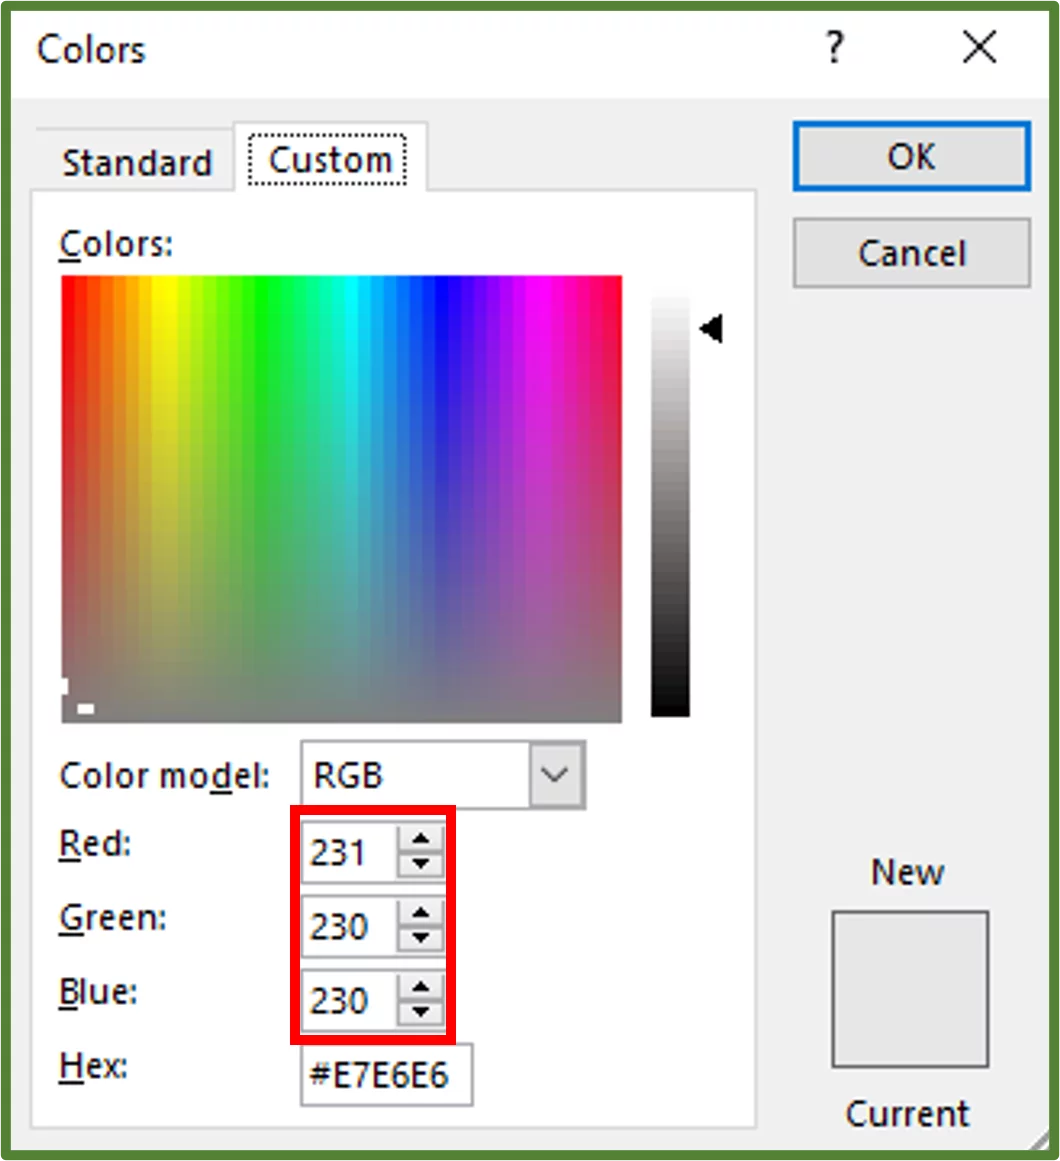Viewport: 1060px width, 1161px height.
Task: Increase the Red value with up arrow
Action: 421,840
